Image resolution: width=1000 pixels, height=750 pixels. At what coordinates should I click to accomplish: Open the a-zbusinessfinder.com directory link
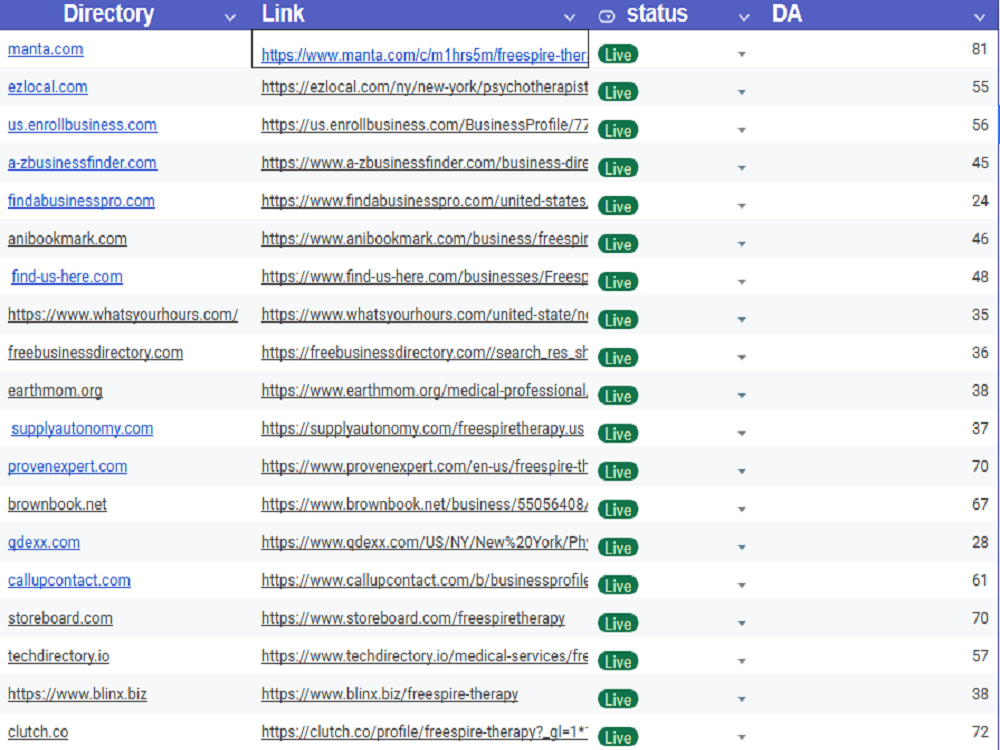82,163
